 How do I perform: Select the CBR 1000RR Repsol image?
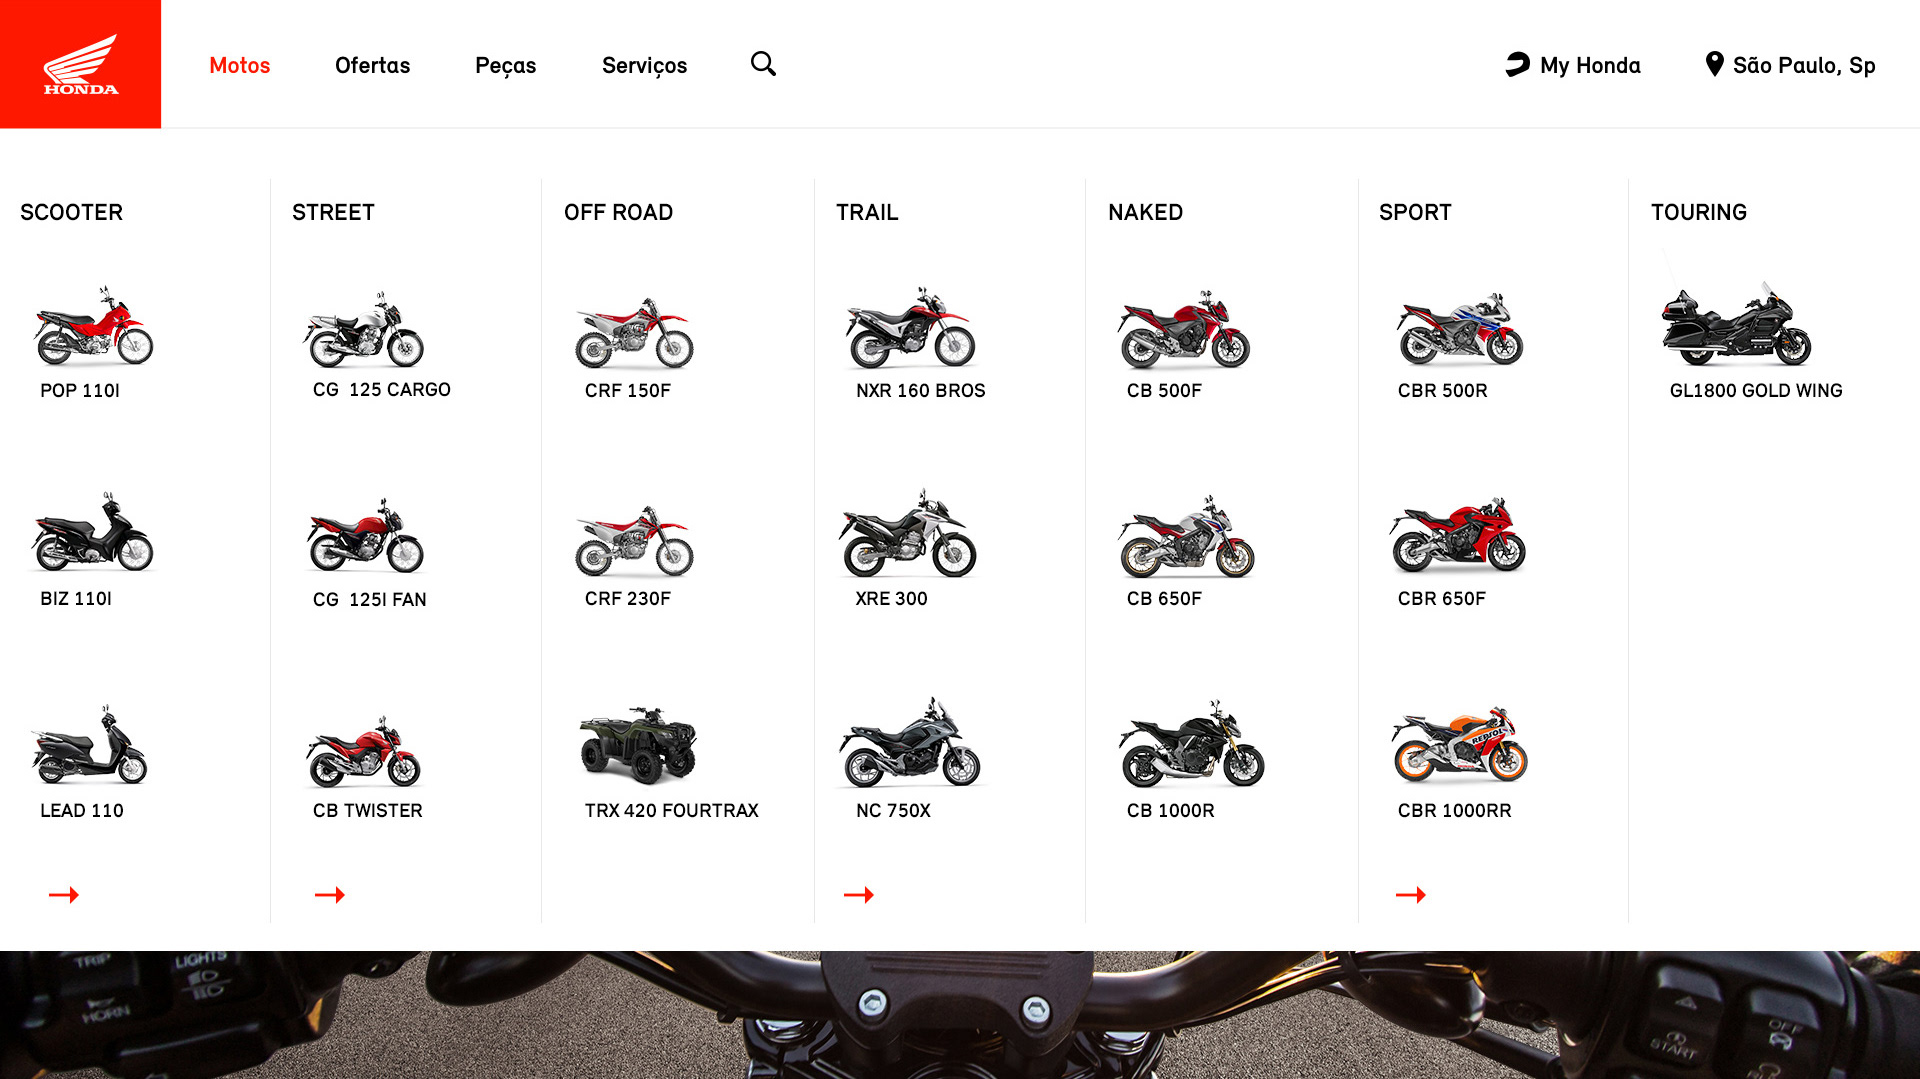tap(1460, 745)
